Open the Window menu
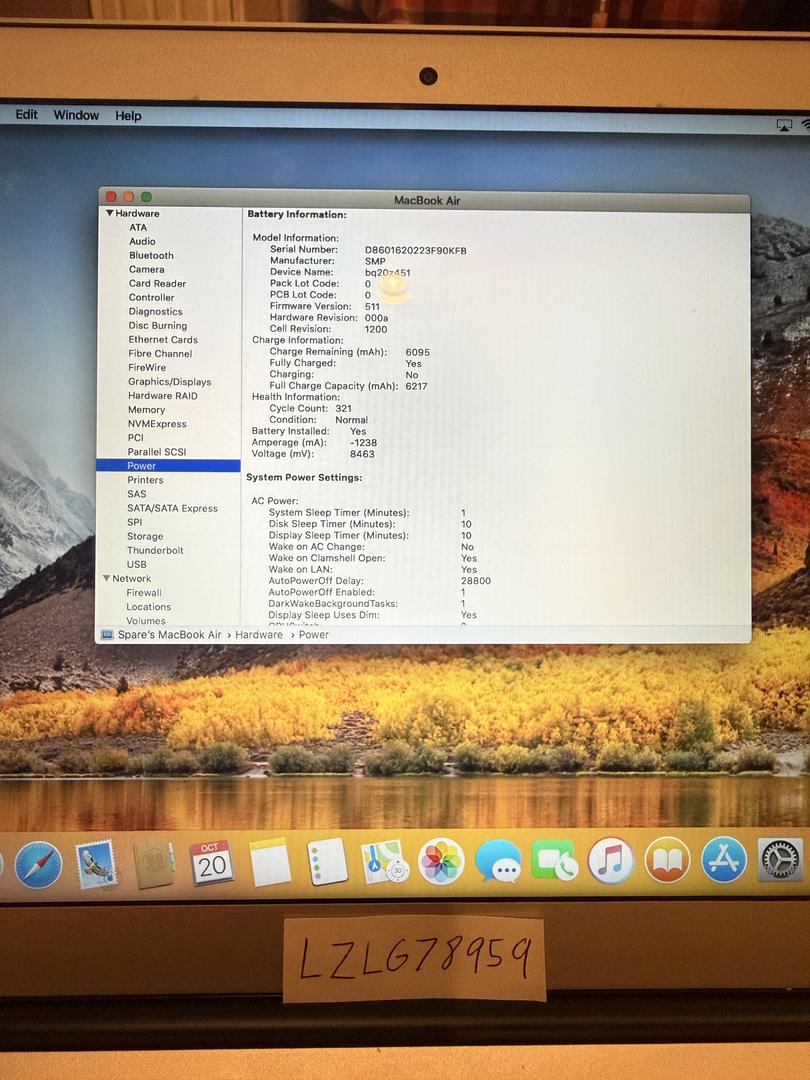 tap(76, 115)
